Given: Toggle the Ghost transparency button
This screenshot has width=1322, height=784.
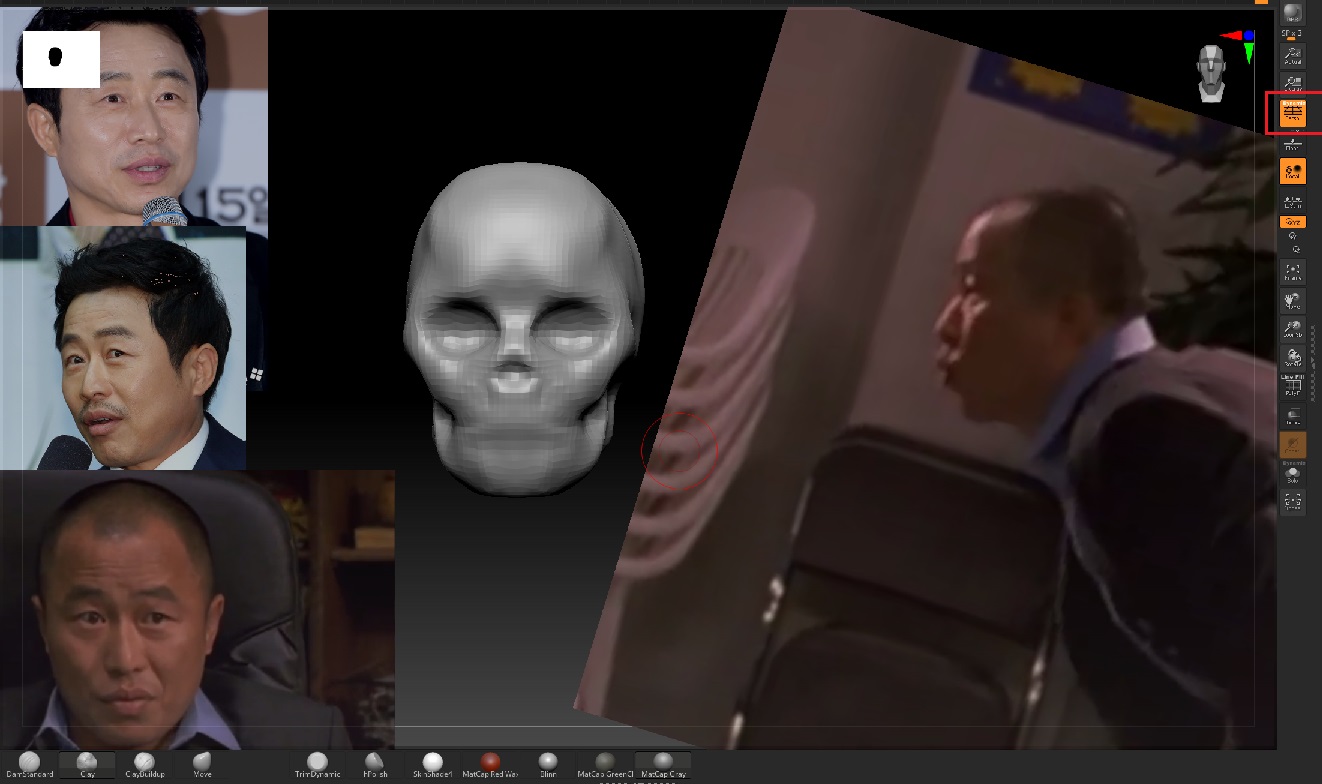Looking at the screenshot, I should [1293, 445].
